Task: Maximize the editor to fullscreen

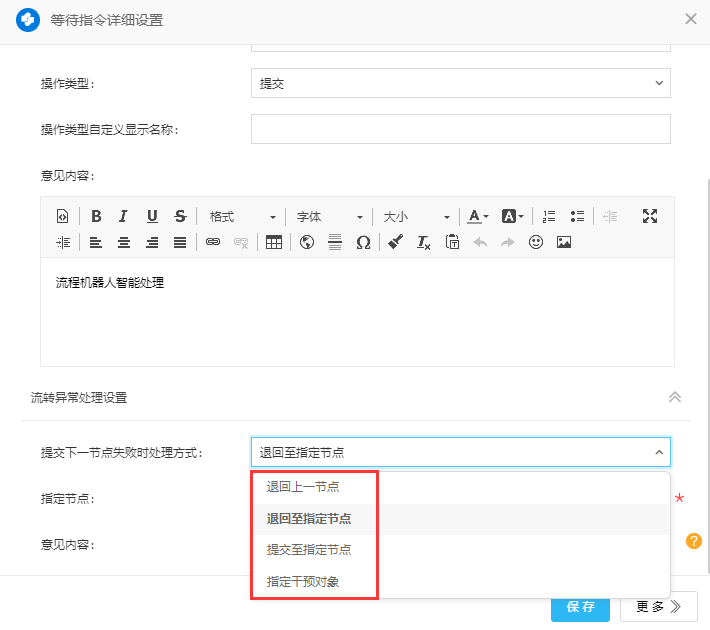Action: (x=650, y=216)
